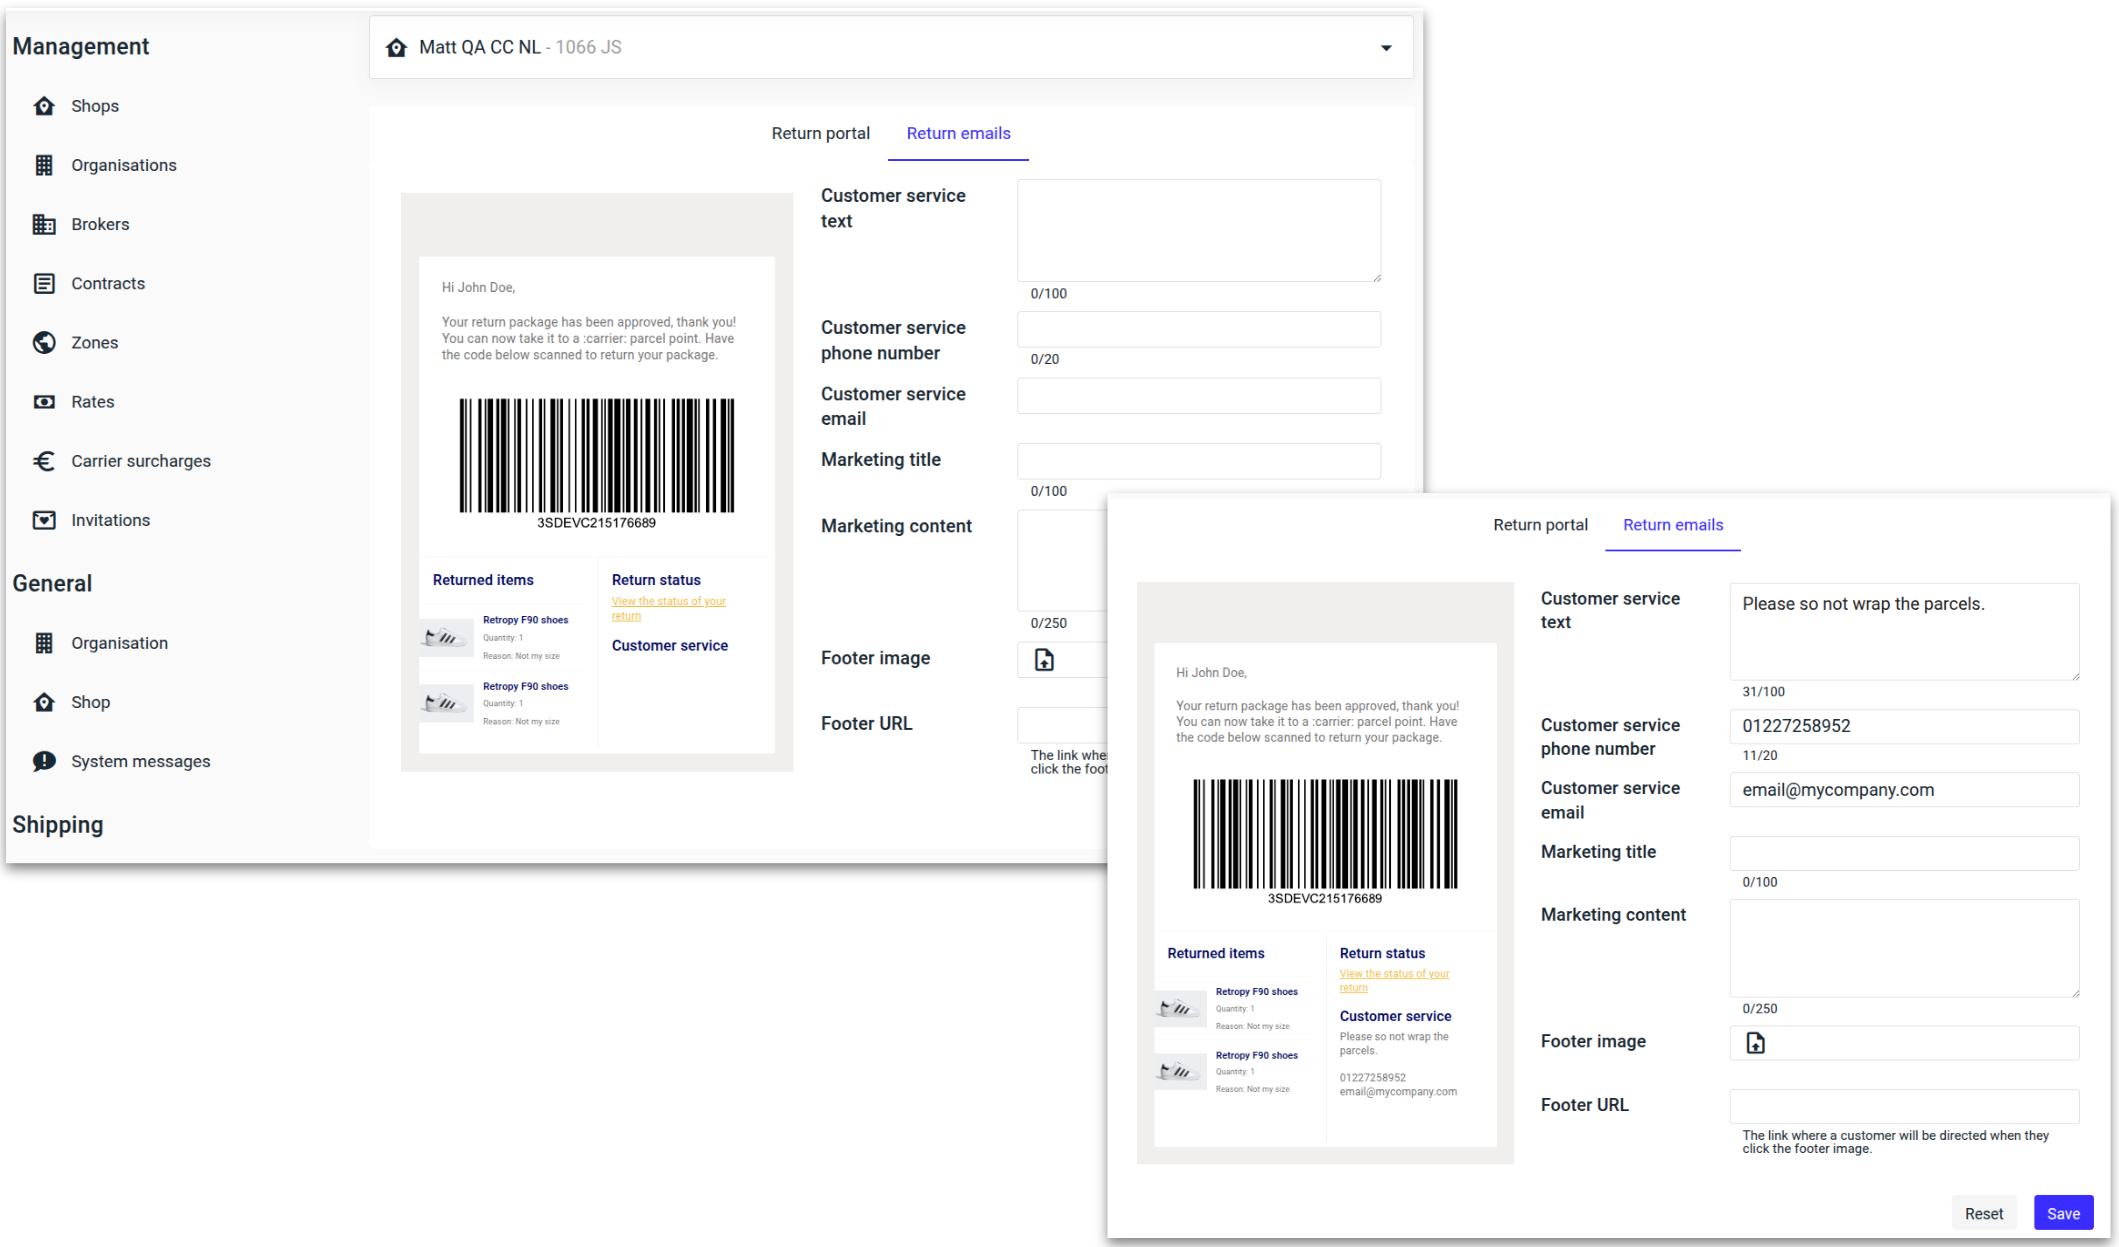Click the Footer URL input in front panel
Screen dimensions: 2119x1247
pos(1903,1106)
